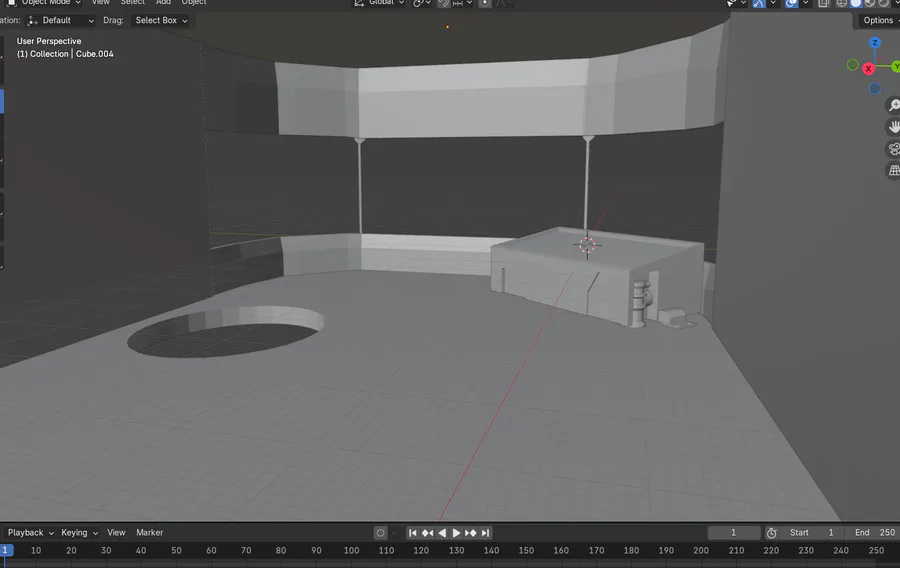Viewport: 900px width, 568px height.
Task: Open the pivot point dropdown
Action: click(x=422, y=3)
